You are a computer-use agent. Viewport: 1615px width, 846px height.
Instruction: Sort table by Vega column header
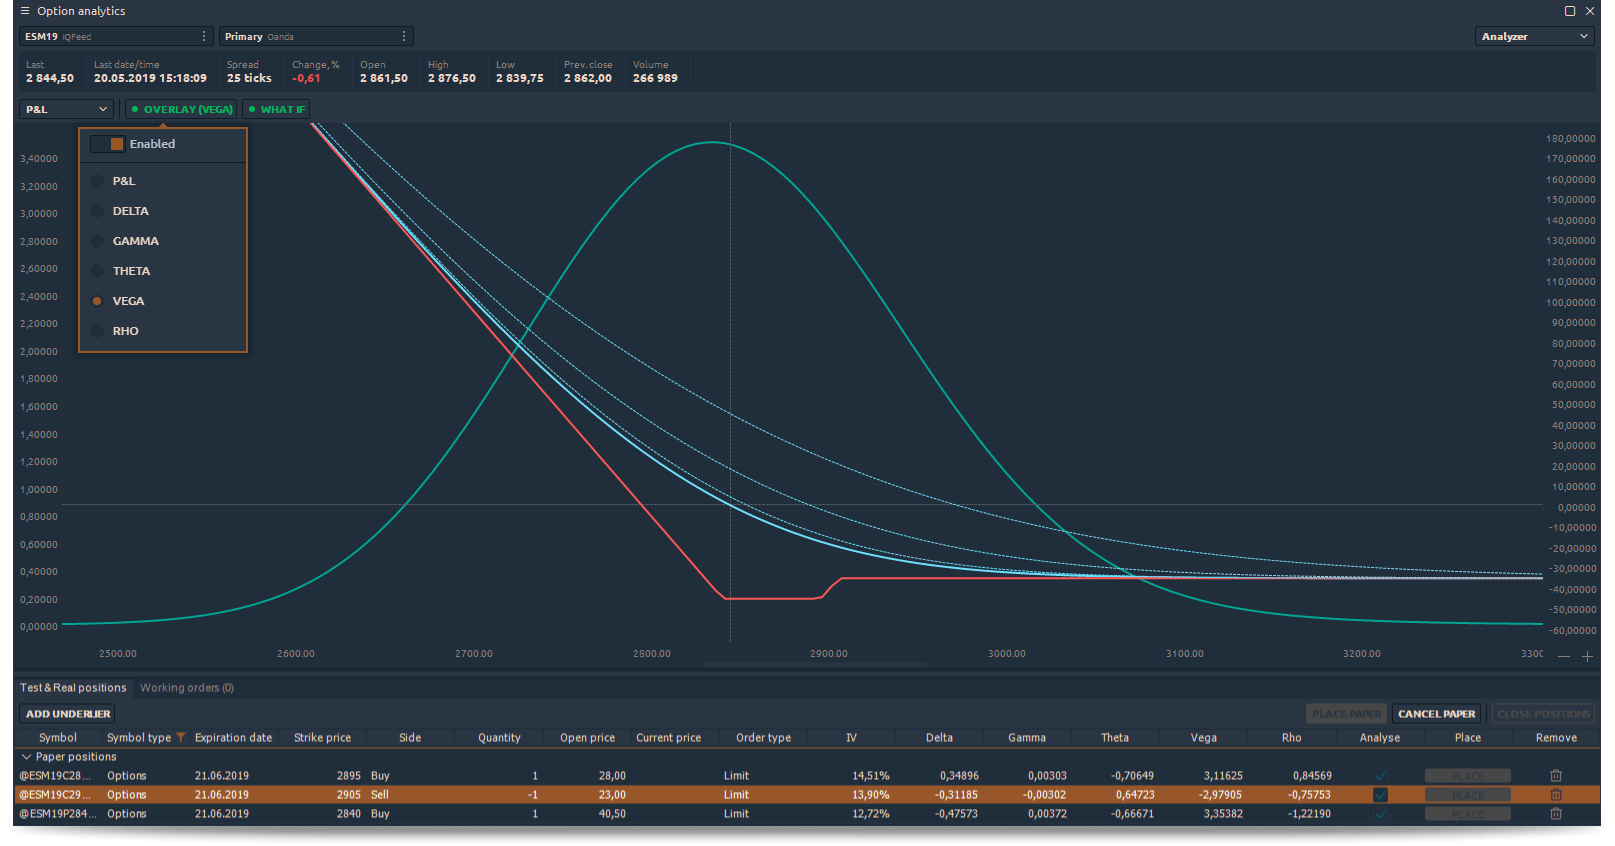click(x=1204, y=738)
